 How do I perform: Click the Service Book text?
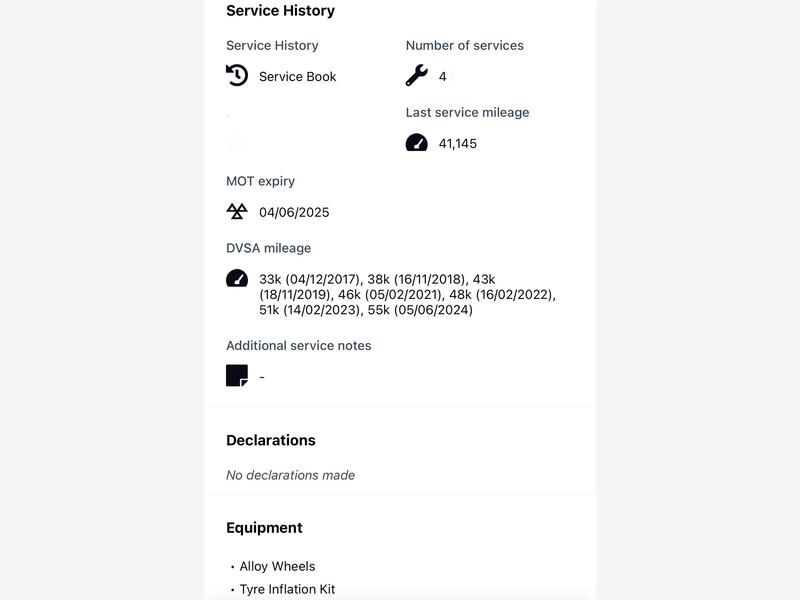pos(297,77)
